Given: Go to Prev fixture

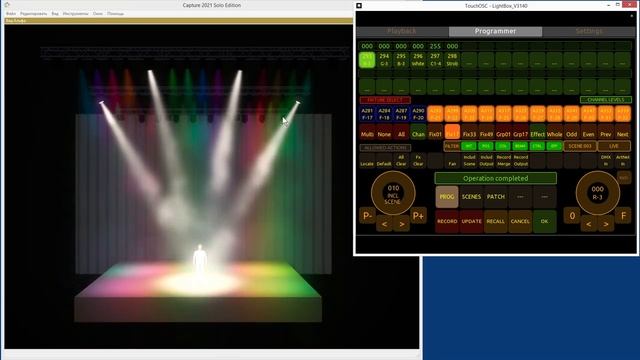Looking at the screenshot, I should tap(606, 133).
